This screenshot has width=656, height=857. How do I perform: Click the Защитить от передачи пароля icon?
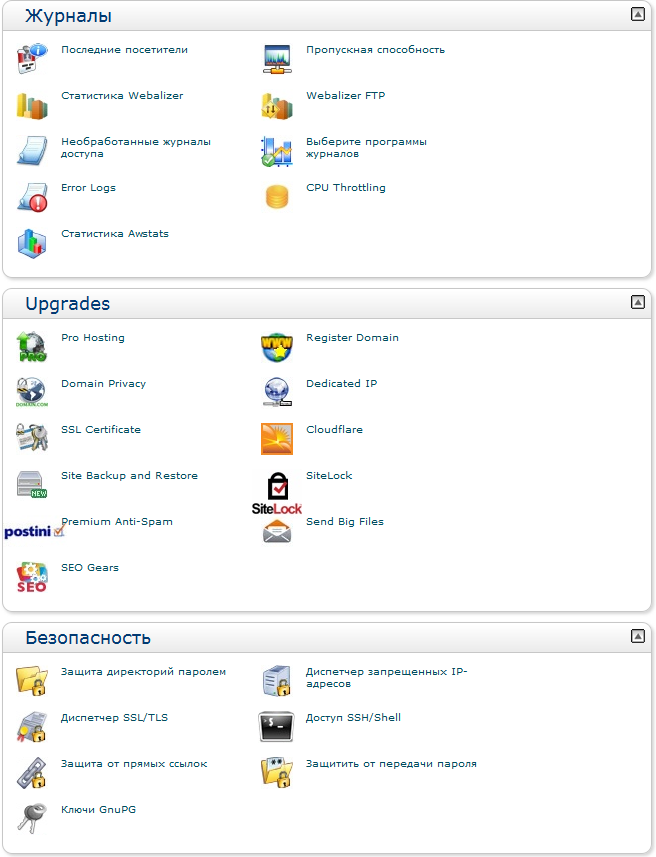point(277,772)
